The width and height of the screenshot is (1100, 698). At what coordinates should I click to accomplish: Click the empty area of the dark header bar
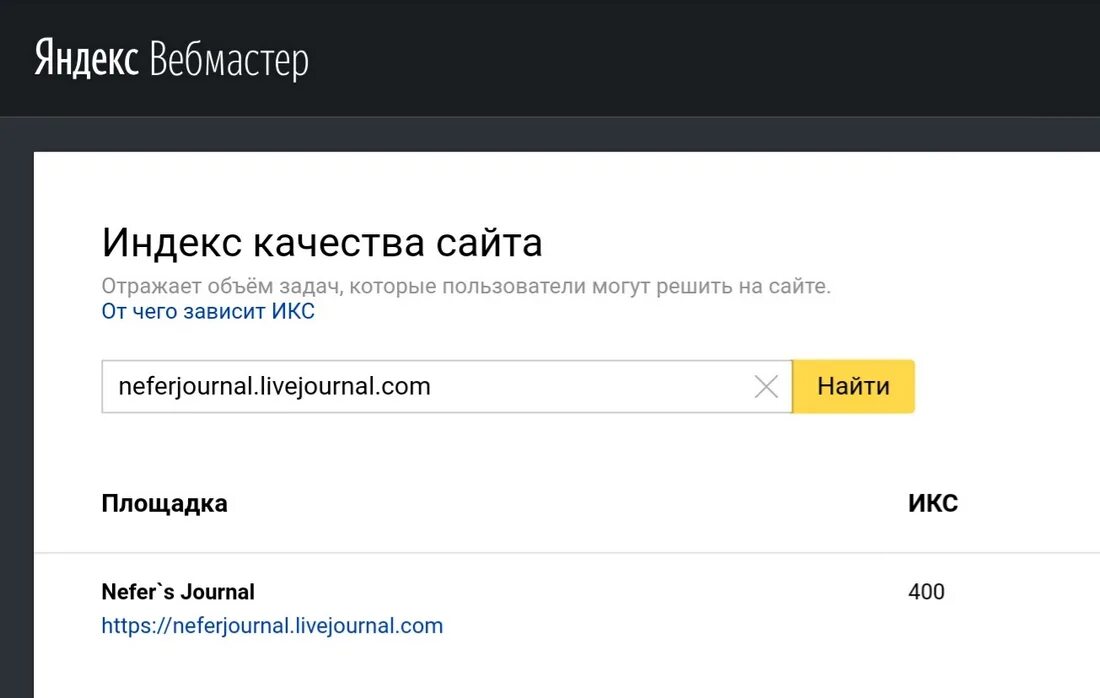pyautogui.click(x=700, y=58)
